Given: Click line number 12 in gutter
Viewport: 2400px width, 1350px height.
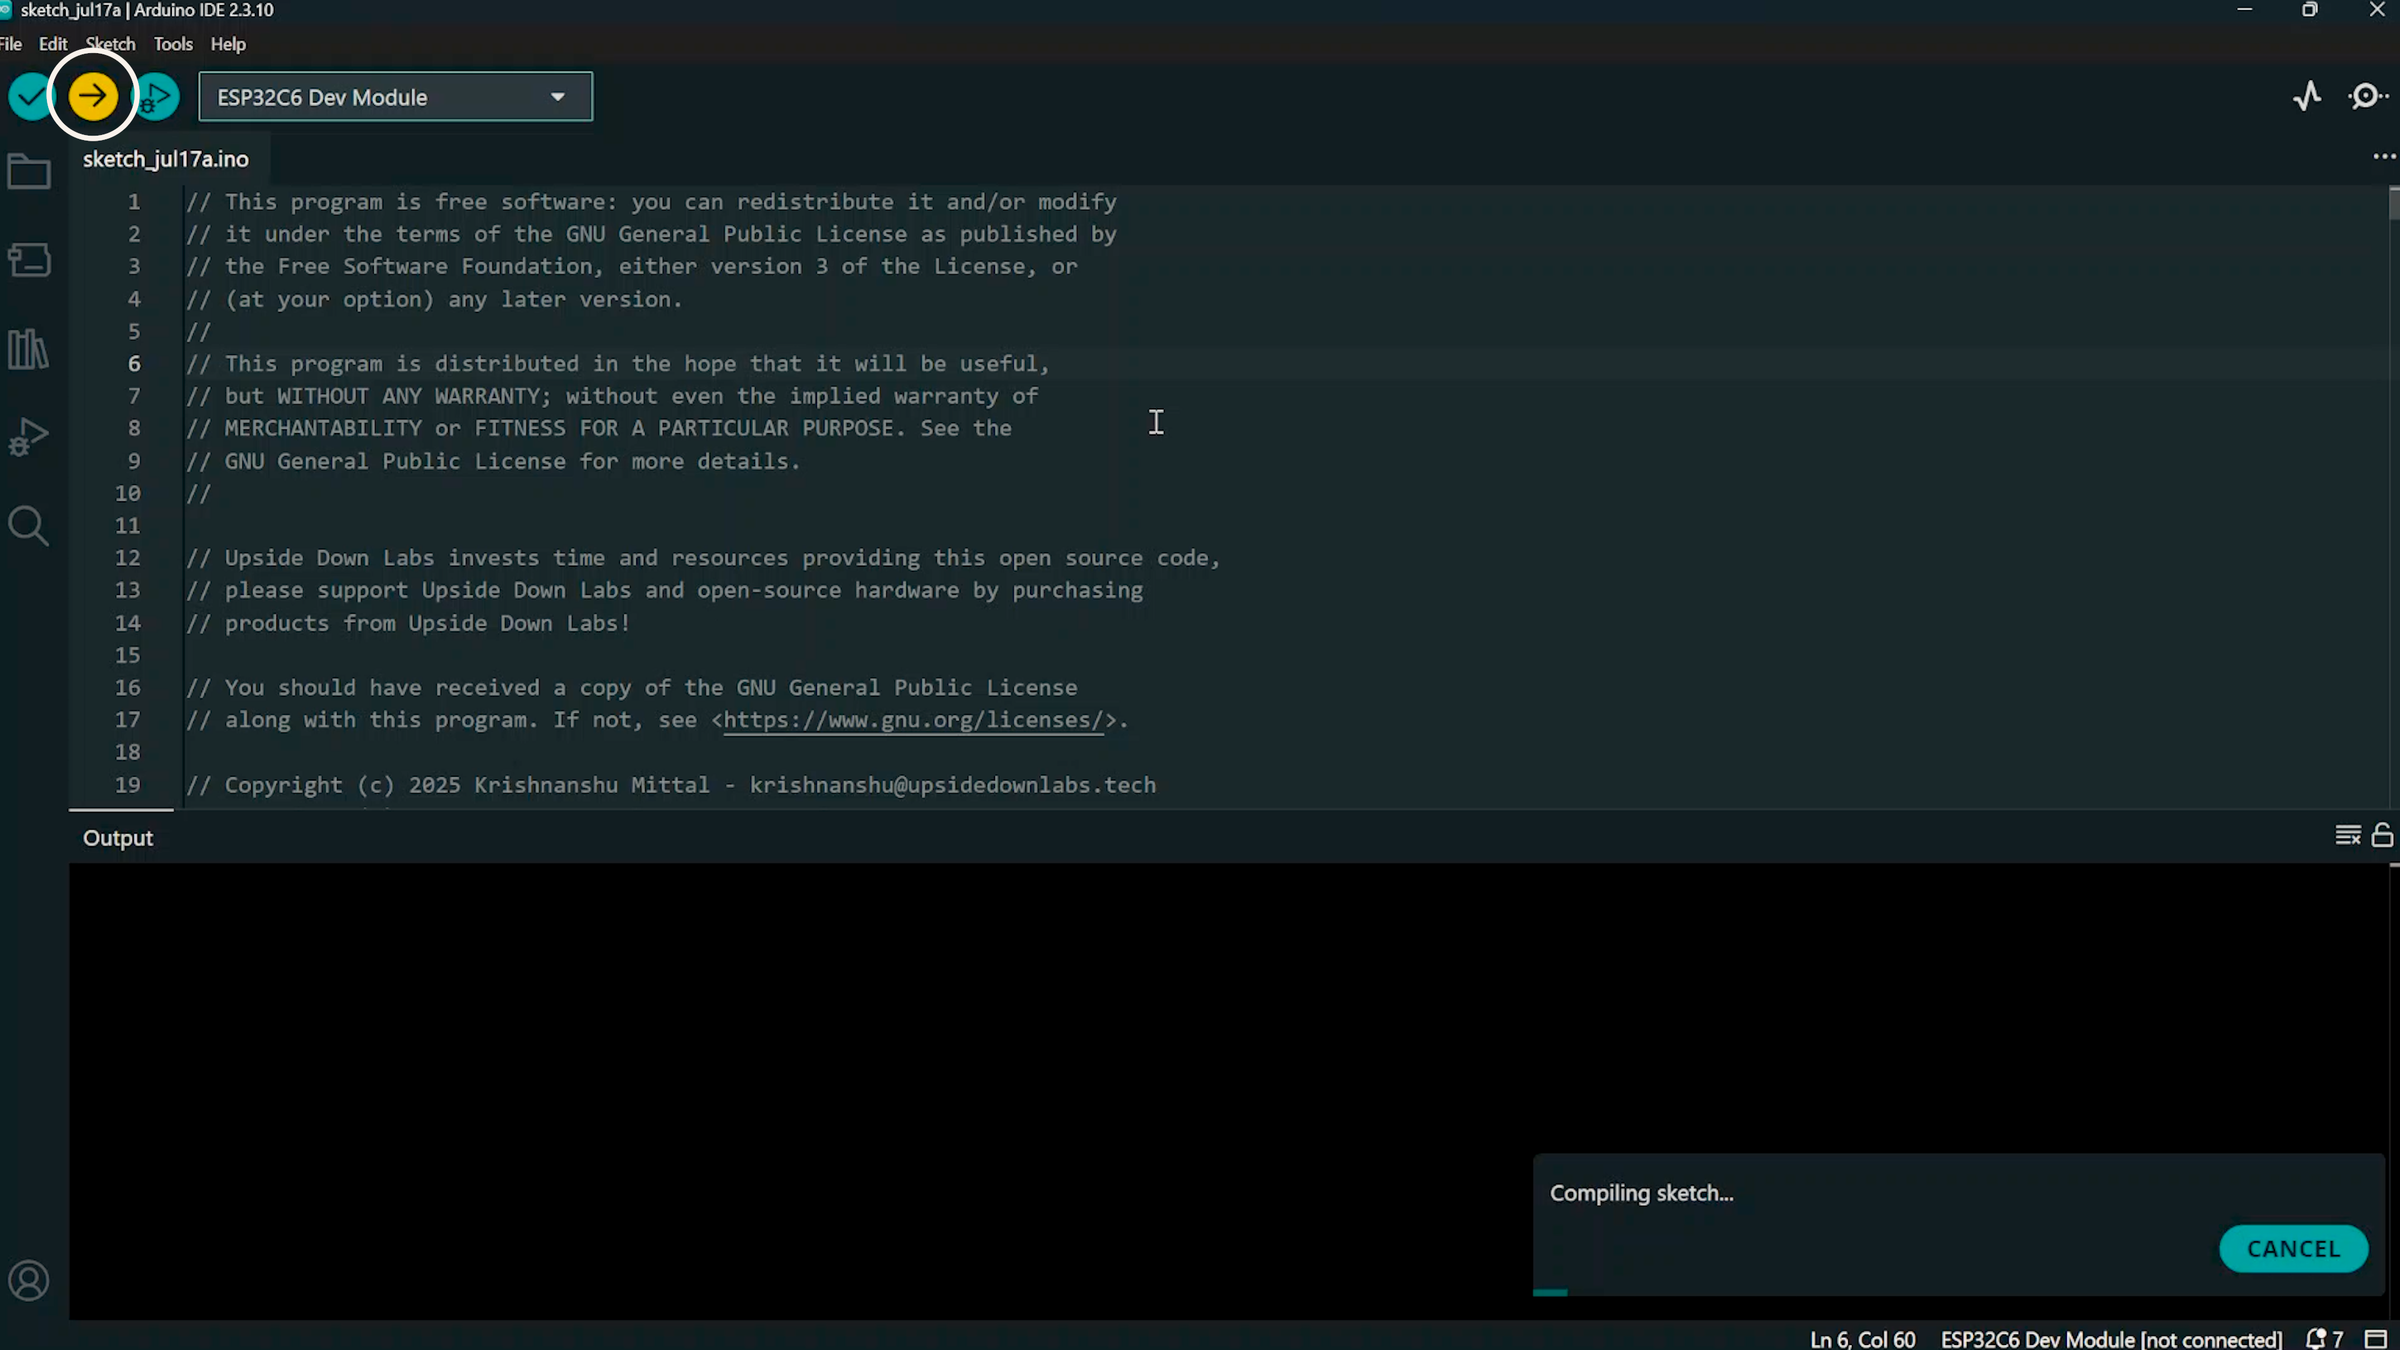Looking at the screenshot, I should pos(128,558).
